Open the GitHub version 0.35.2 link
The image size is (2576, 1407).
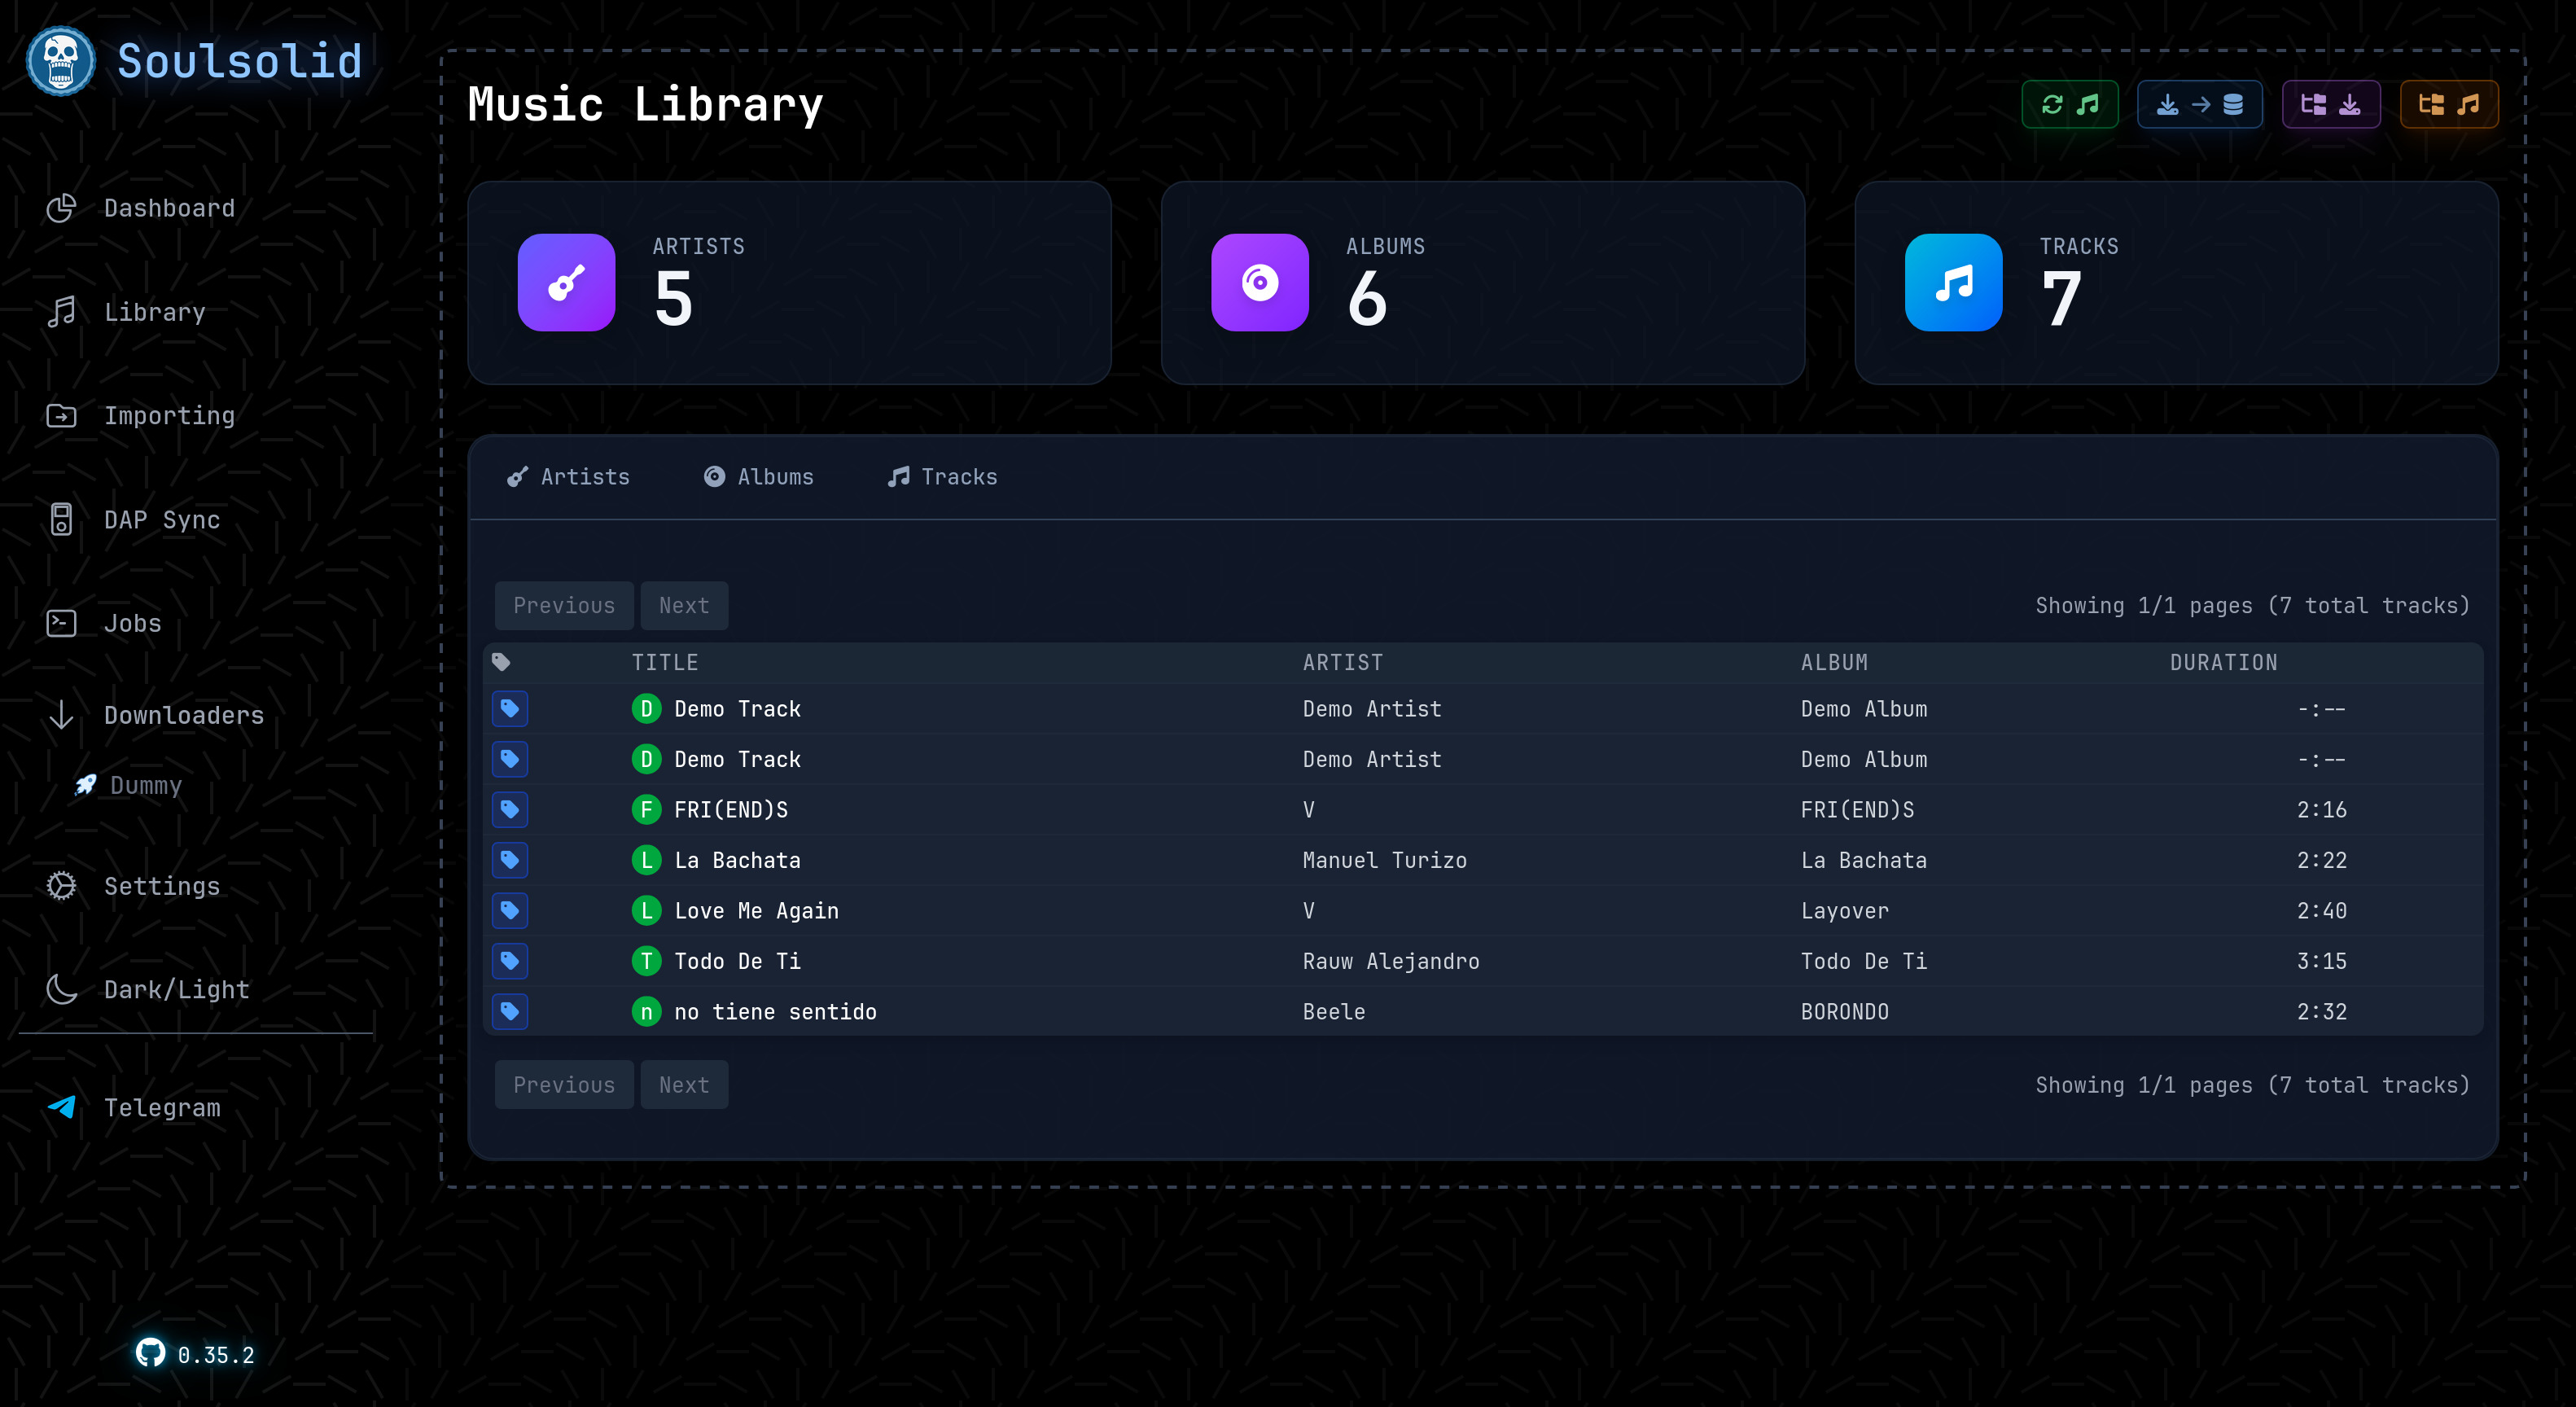(196, 1355)
